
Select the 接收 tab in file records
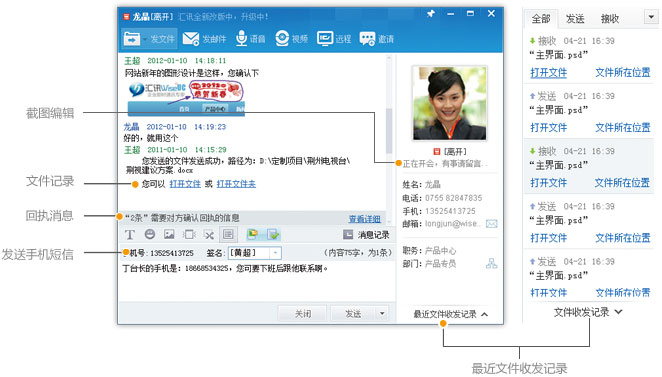pos(610,19)
